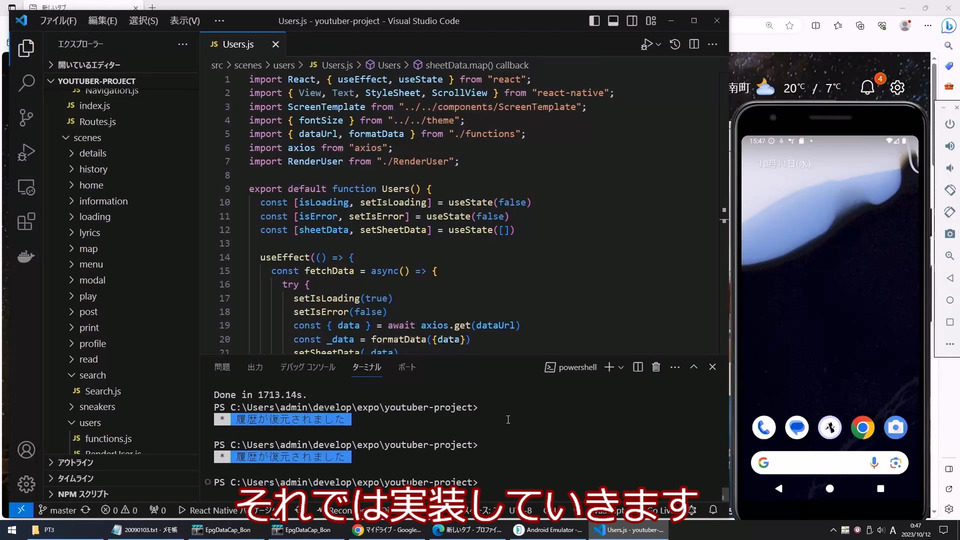
Task: Click the Run code play icon in editor
Action: 647,44
